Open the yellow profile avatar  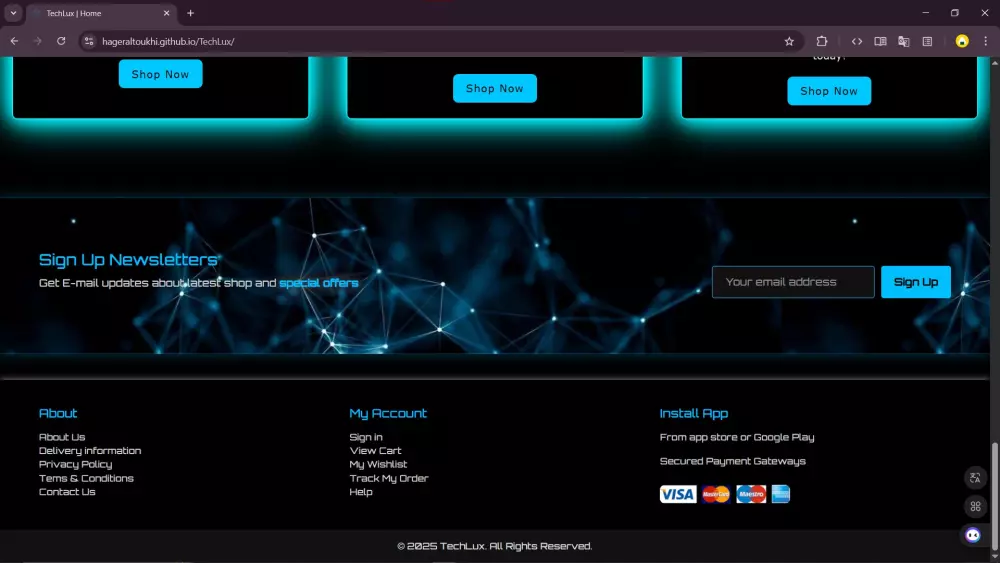(x=962, y=41)
